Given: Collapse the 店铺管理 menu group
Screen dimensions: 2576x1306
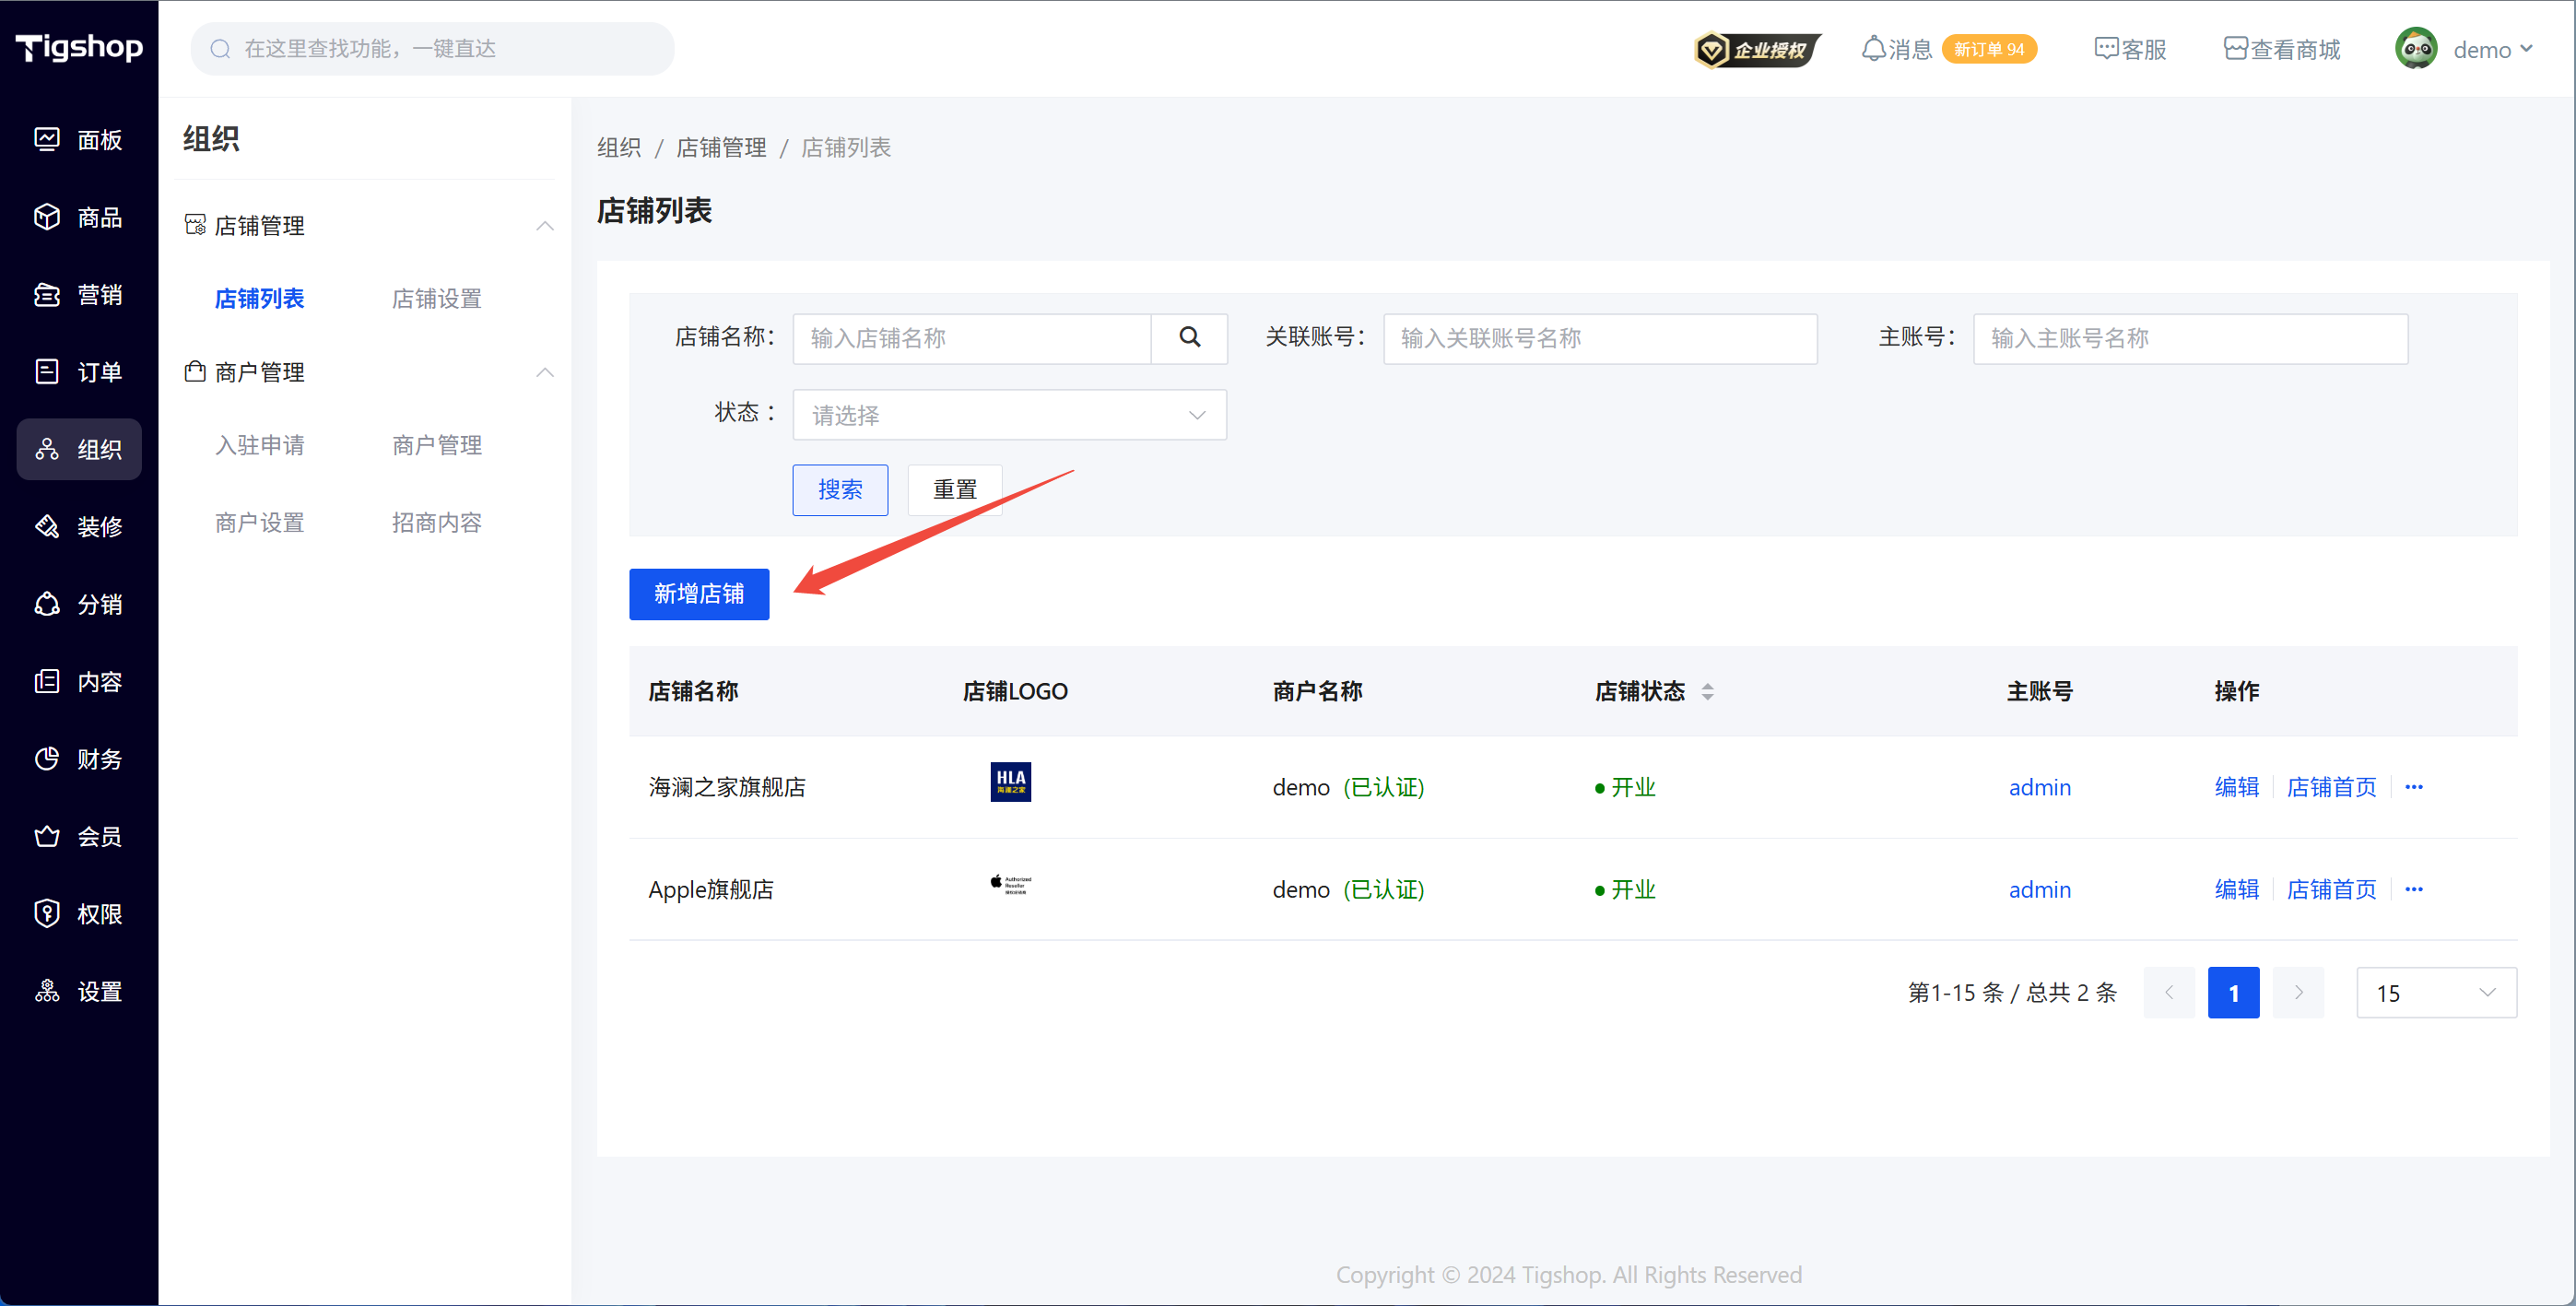Looking at the screenshot, I should (x=544, y=226).
